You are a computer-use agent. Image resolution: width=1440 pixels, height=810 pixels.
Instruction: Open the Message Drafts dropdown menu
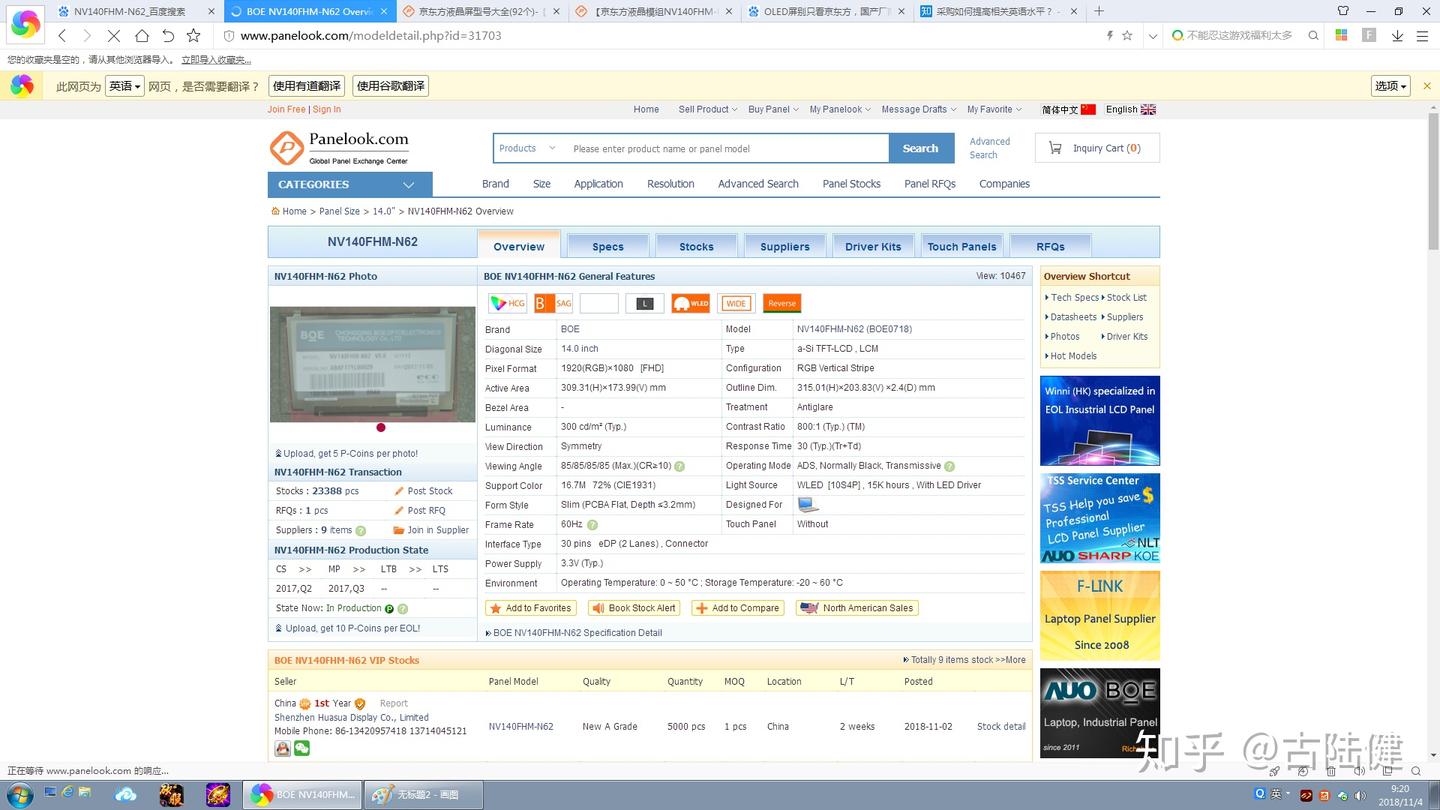point(919,110)
